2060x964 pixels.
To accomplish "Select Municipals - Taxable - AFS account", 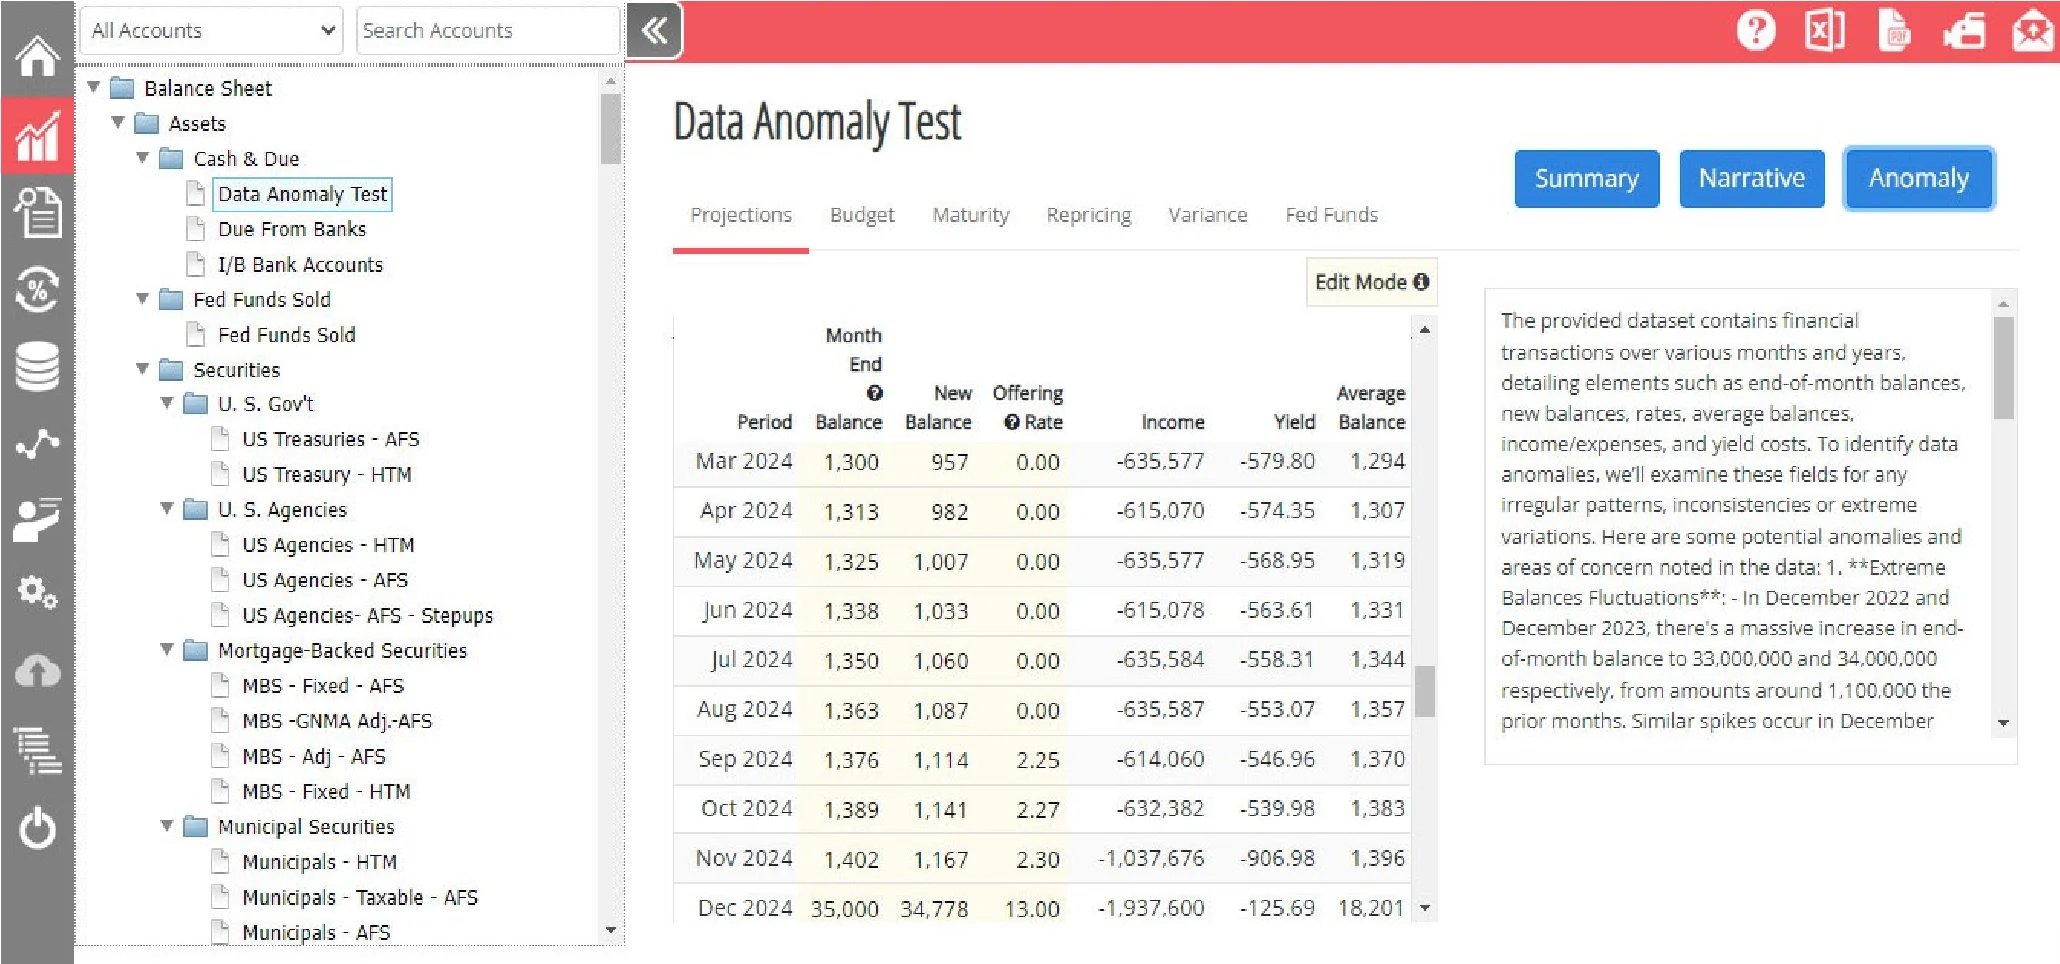I will pyautogui.click(x=359, y=897).
